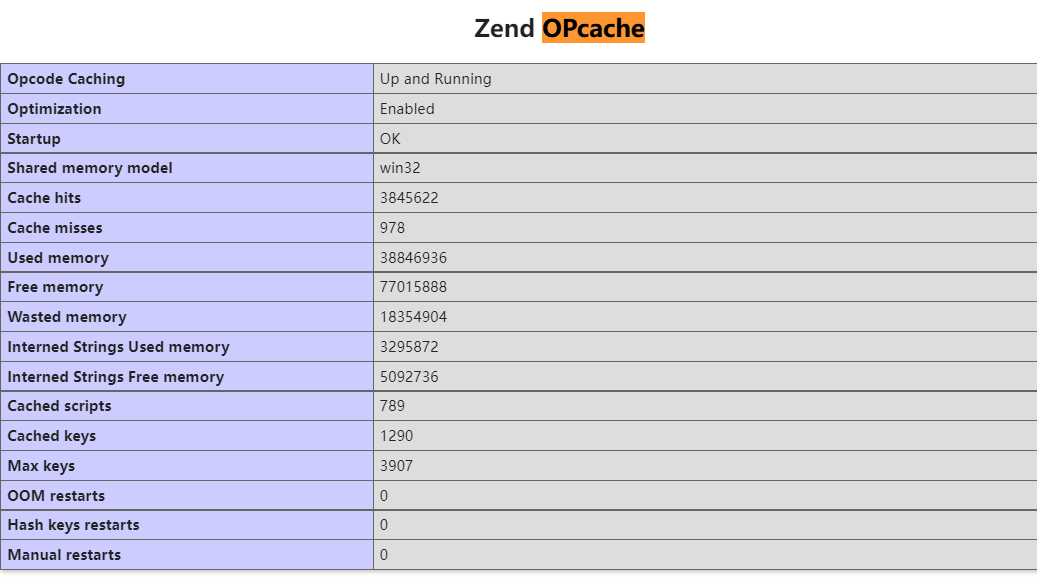
Task: Click the Zend word in title
Action: click(504, 28)
